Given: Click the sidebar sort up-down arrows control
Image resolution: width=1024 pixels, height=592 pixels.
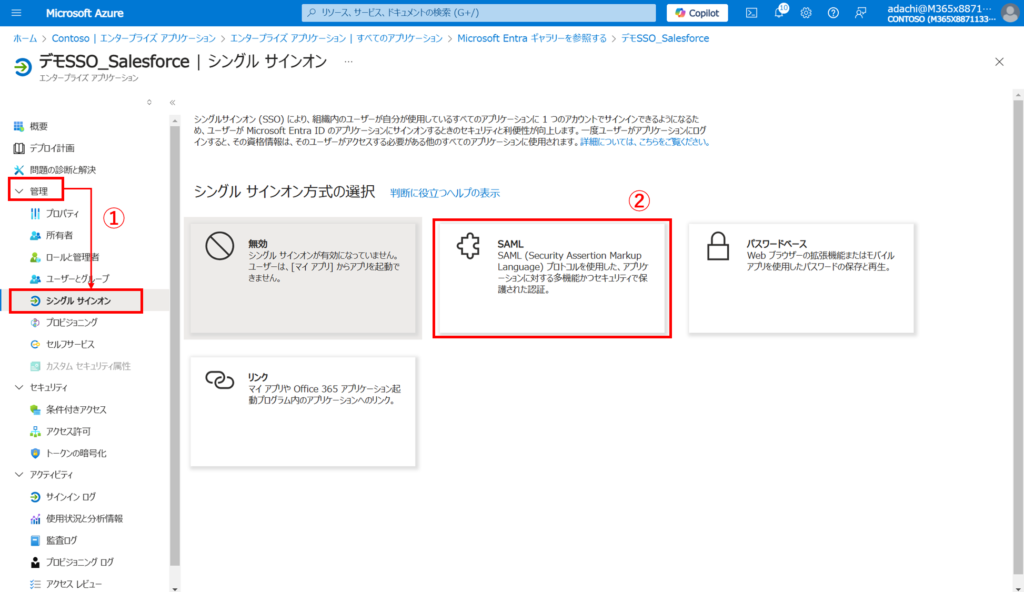Looking at the screenshot, I should point(150,103).
